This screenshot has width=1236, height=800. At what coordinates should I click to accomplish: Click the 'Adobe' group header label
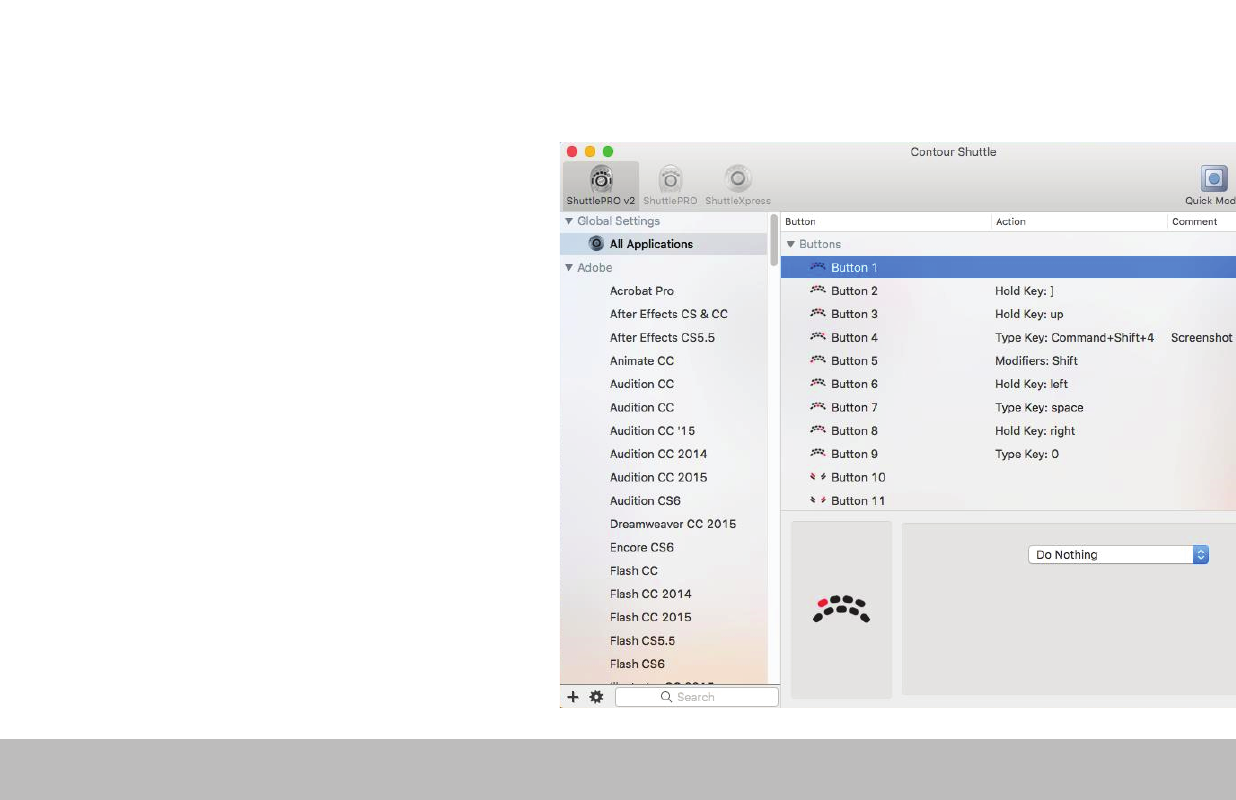[x=595, y=268]
